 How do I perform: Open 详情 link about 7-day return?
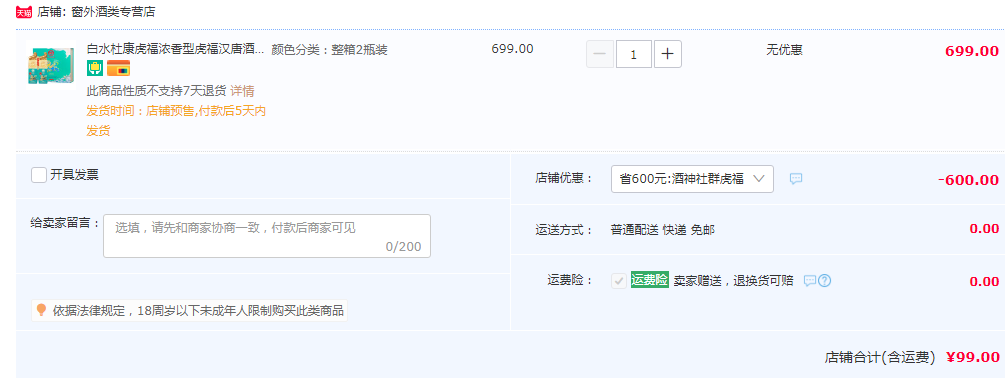pos(242,91)
